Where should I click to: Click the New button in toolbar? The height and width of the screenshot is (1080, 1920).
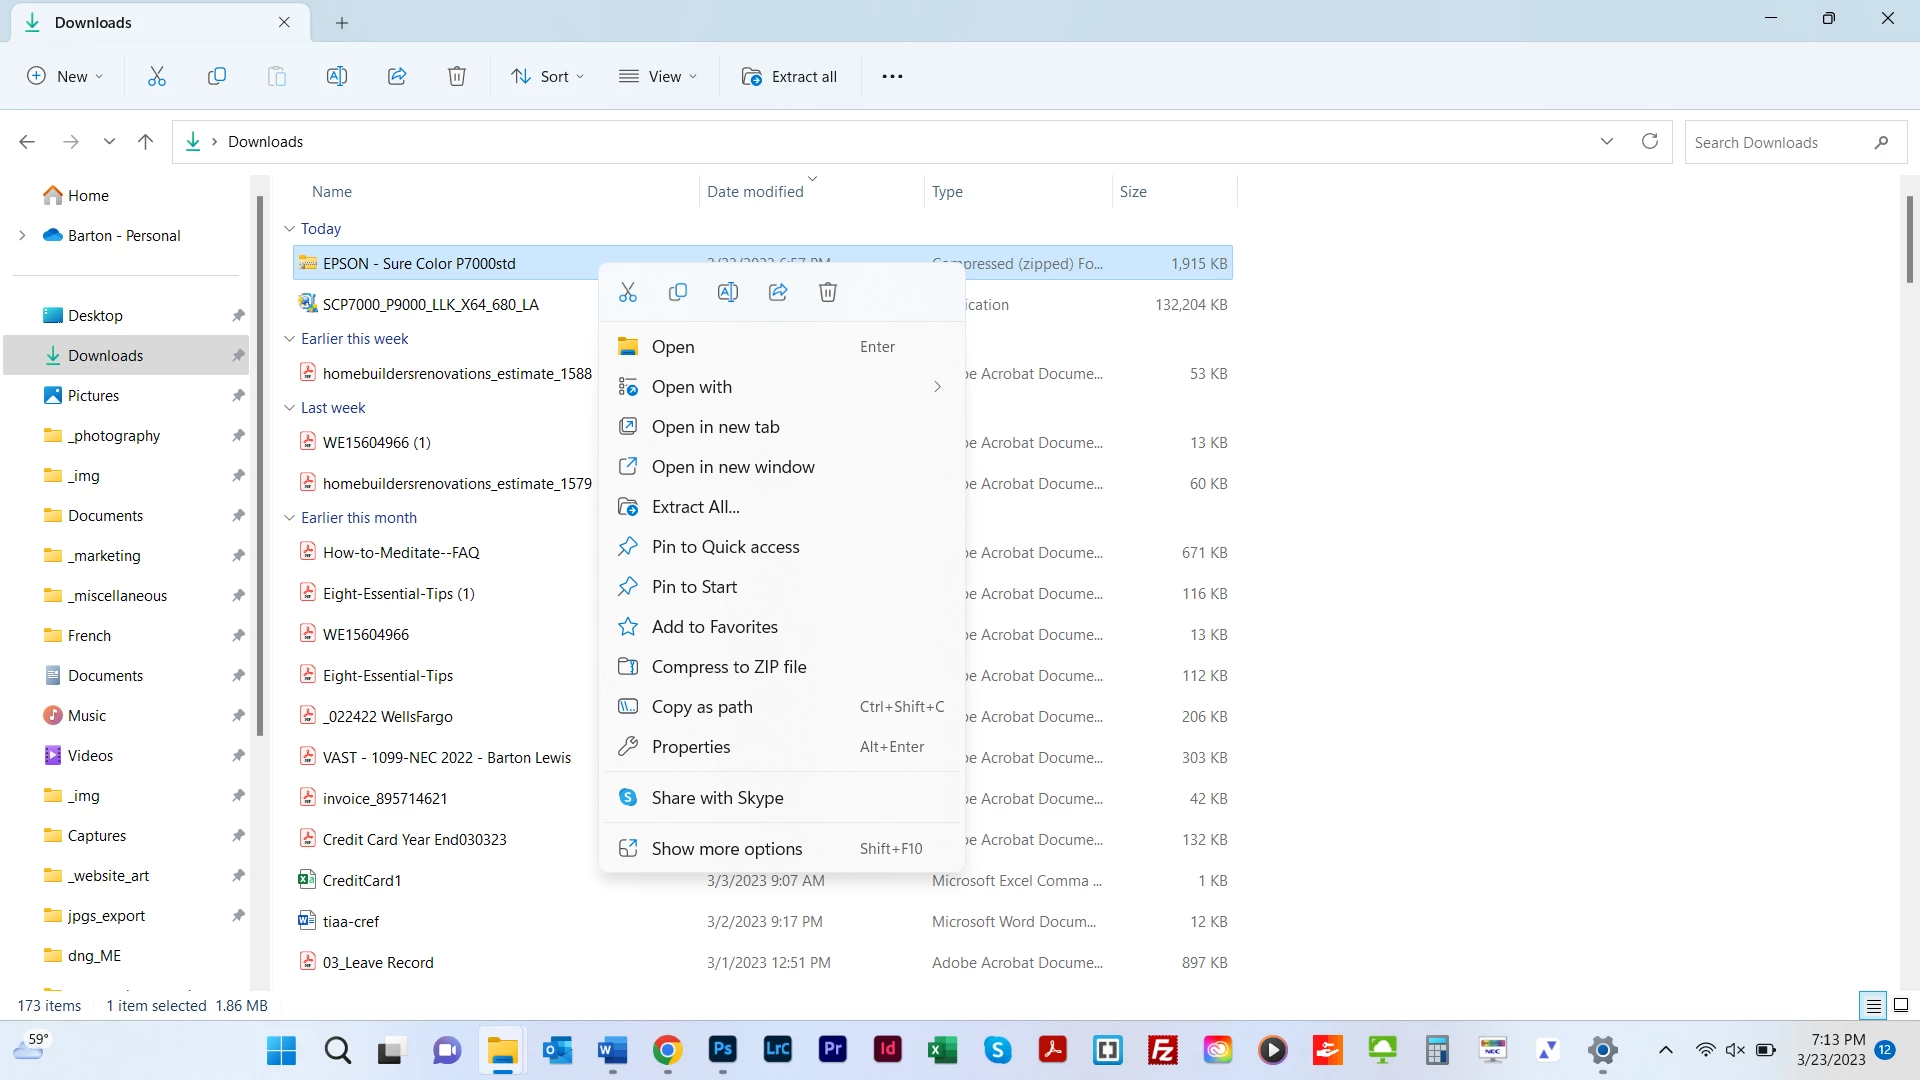click(x=65, y=76)
